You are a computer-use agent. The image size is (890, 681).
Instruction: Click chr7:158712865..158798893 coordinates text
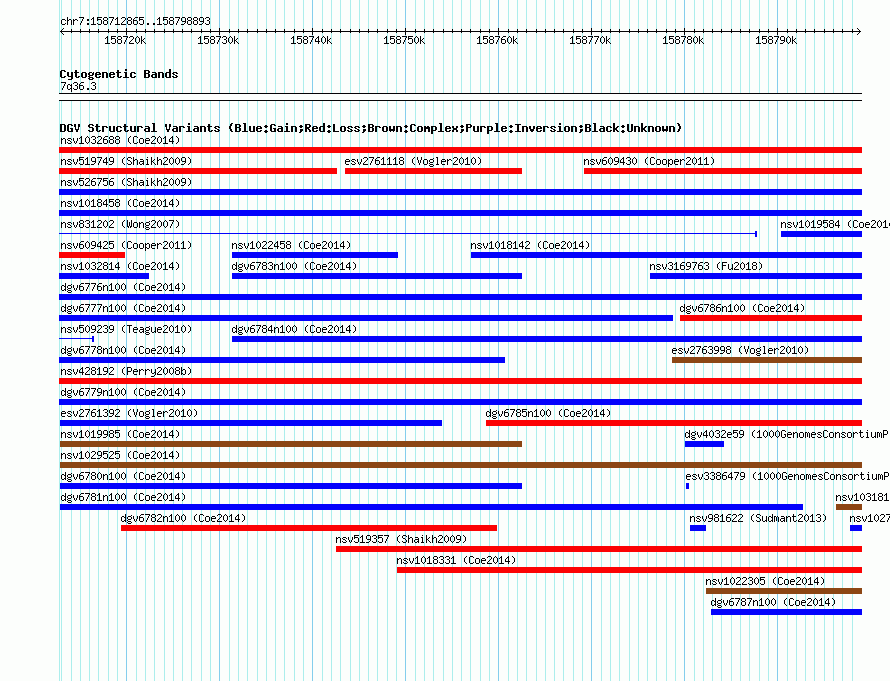click(135, 21)
